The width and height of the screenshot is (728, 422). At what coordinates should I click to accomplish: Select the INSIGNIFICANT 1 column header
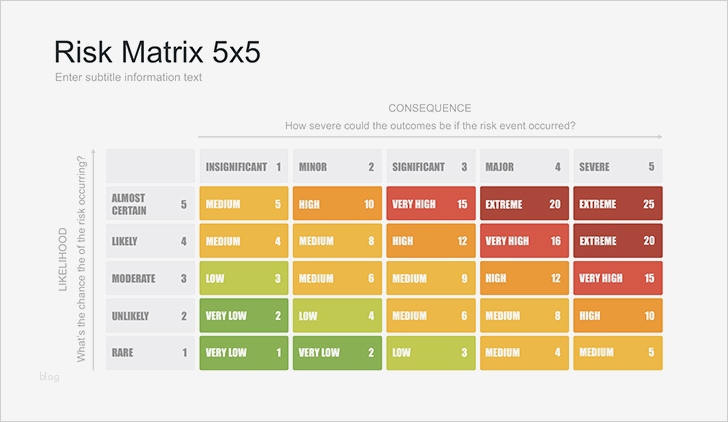click(243, 167)
